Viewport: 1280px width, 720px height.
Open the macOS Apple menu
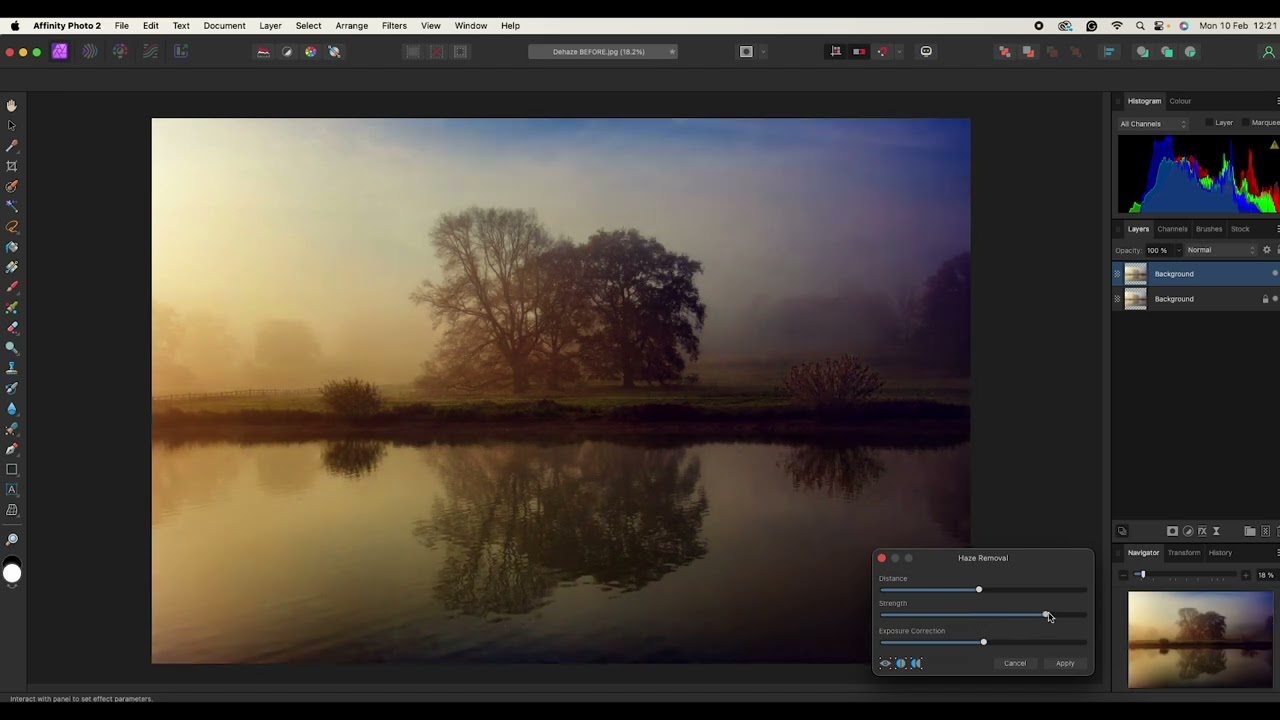(14, 25)
